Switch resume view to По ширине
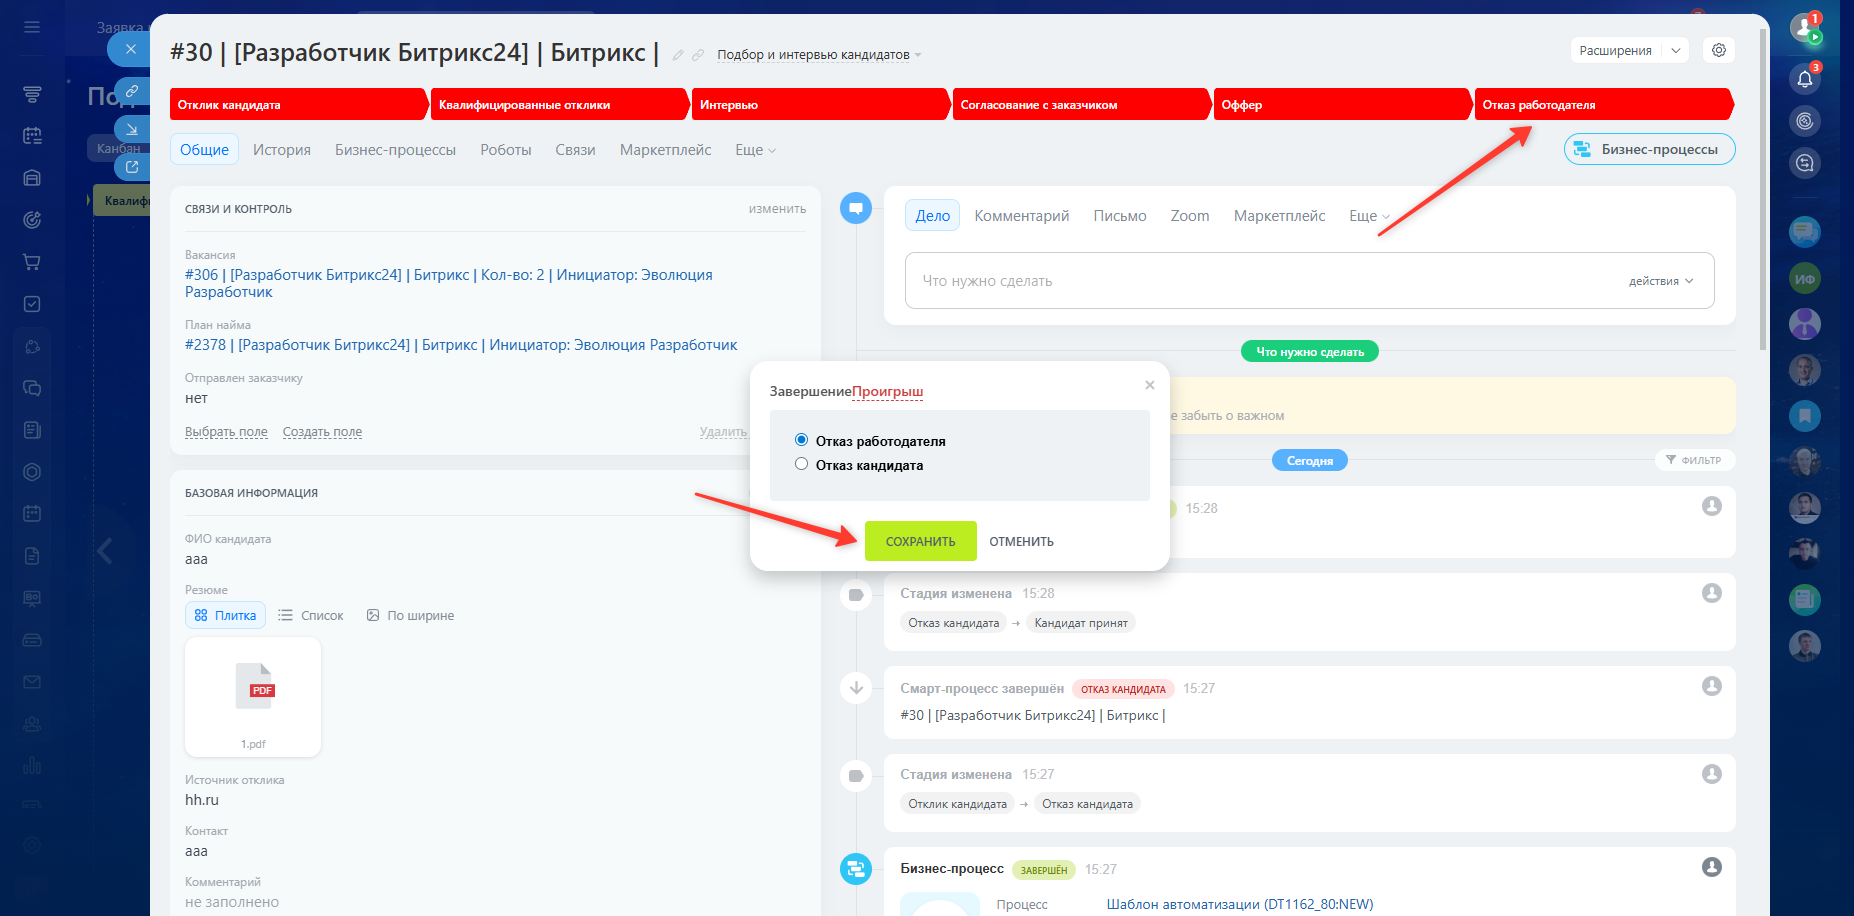Viewport: 1854px width, 916px height. pyautogui.click(x=410, y=615)
